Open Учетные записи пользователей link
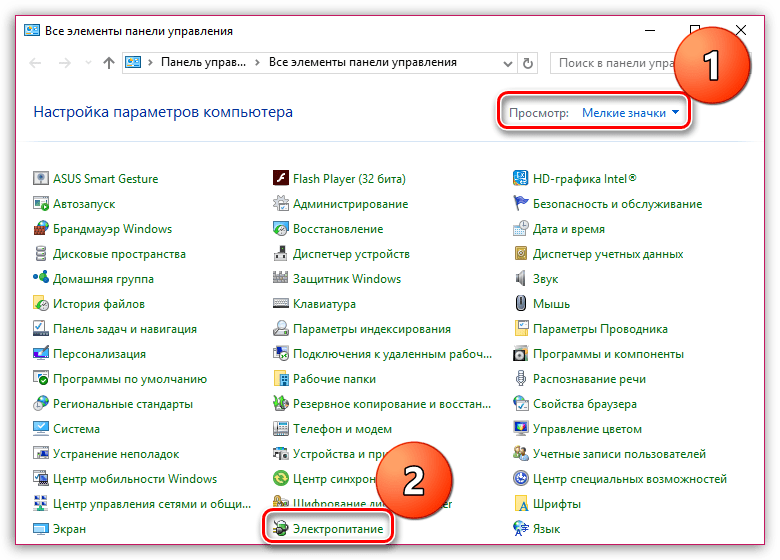Viewport: 780px width, 560px height. pos(619,454)
